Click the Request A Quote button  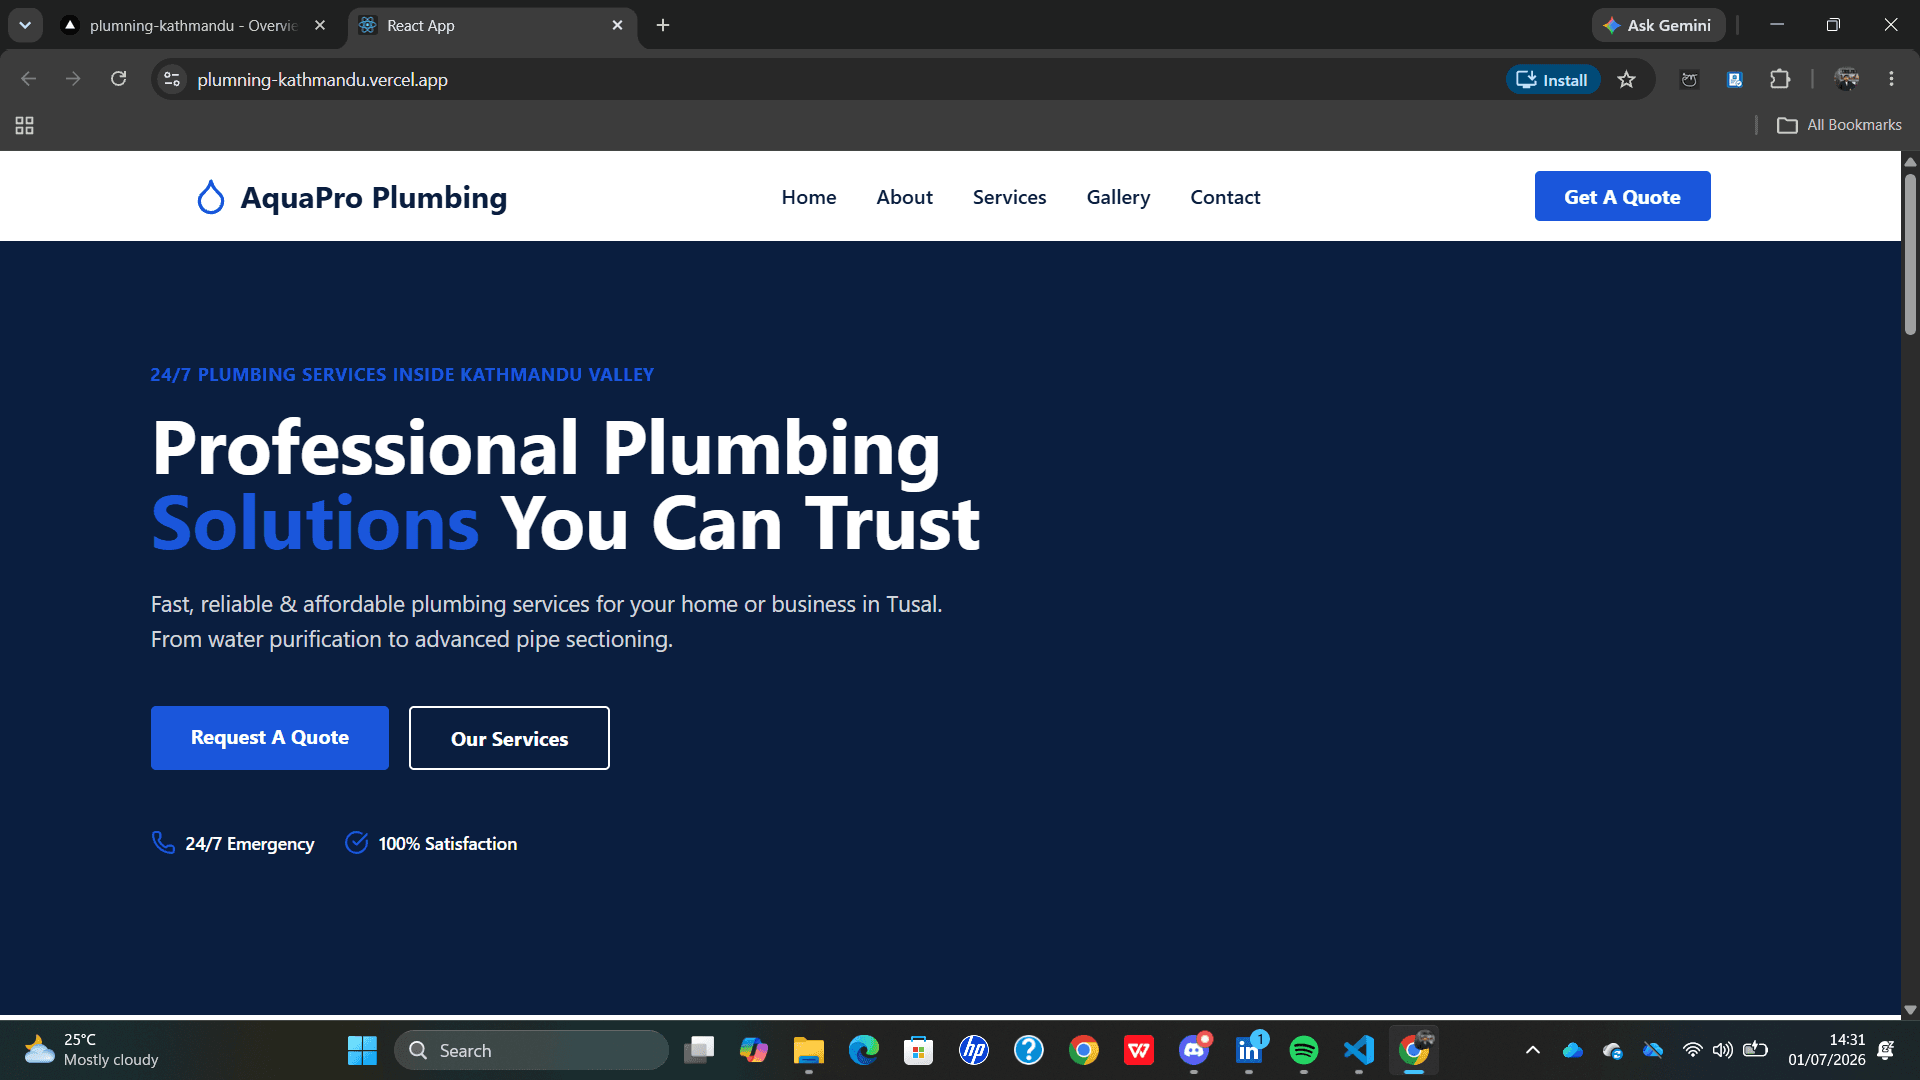pyautogui.click(x=270, y=738)
